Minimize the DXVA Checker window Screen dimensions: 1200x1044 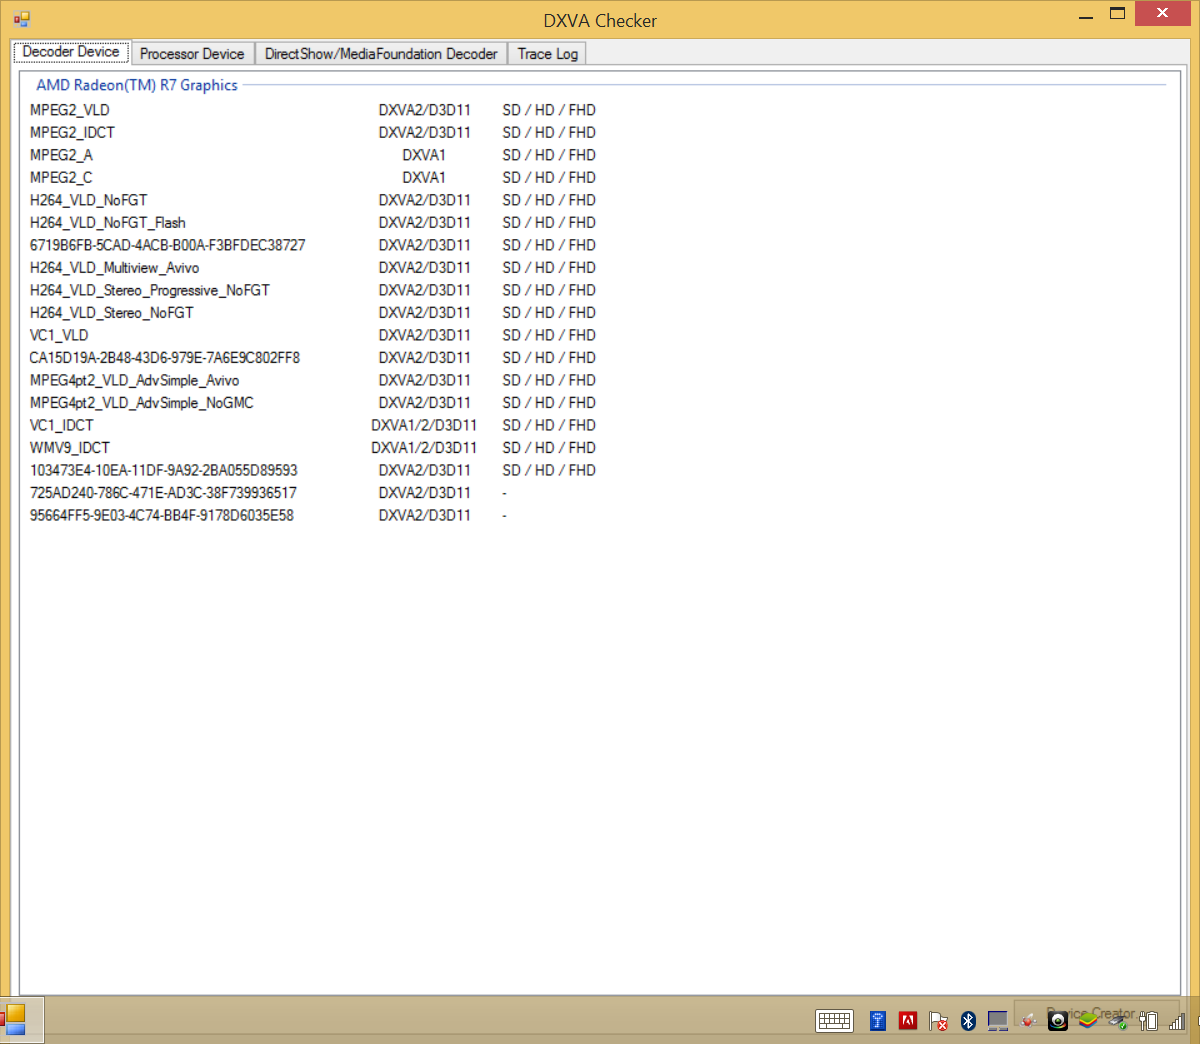tap(1086, 16)
